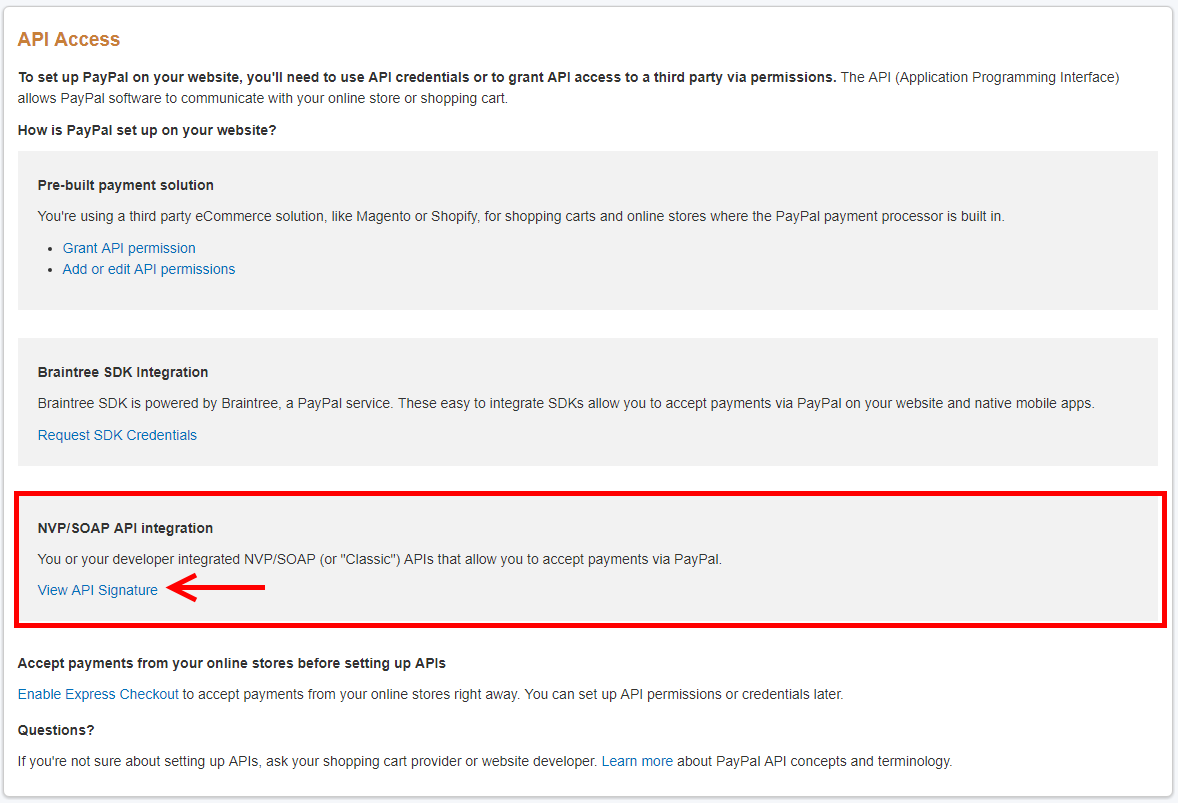Open the Grant API permission link

pos(128,248)
